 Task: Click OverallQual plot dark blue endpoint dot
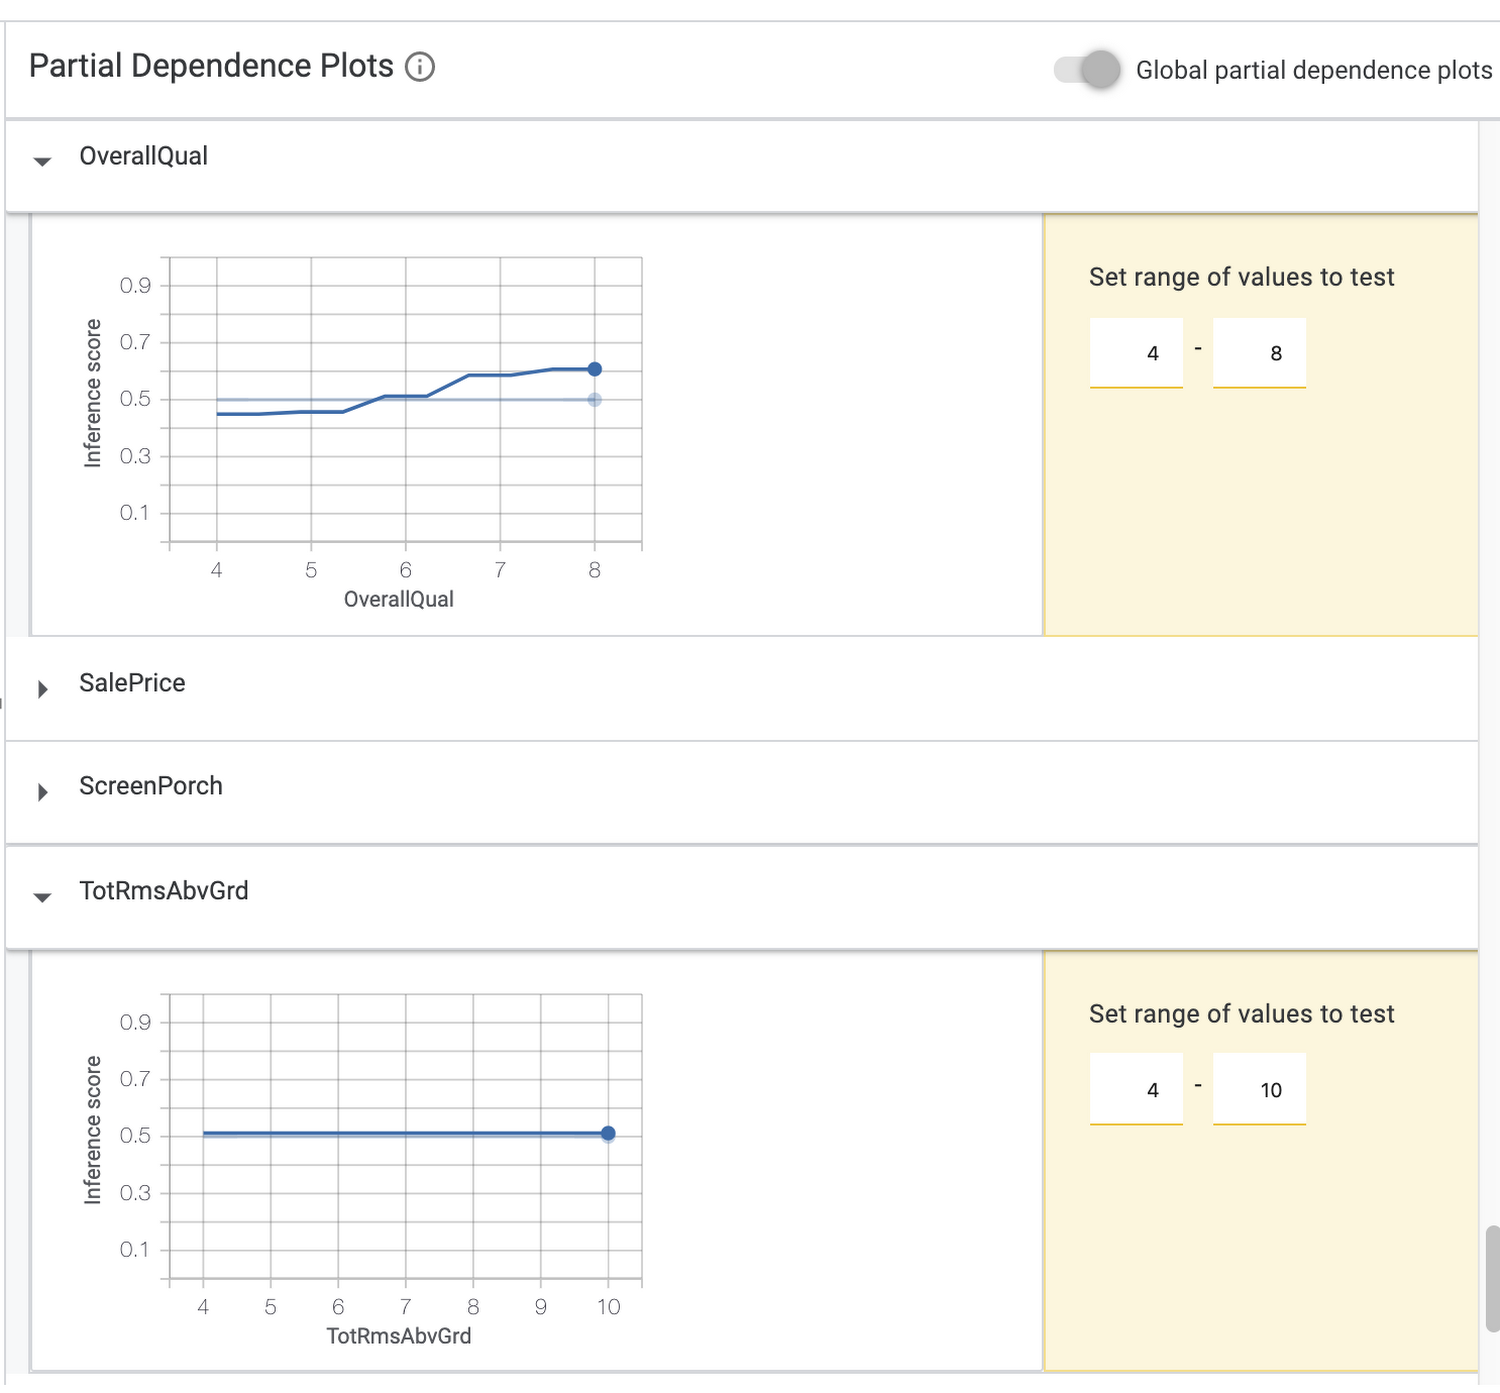pyautogui.click(x=595, y=369)
